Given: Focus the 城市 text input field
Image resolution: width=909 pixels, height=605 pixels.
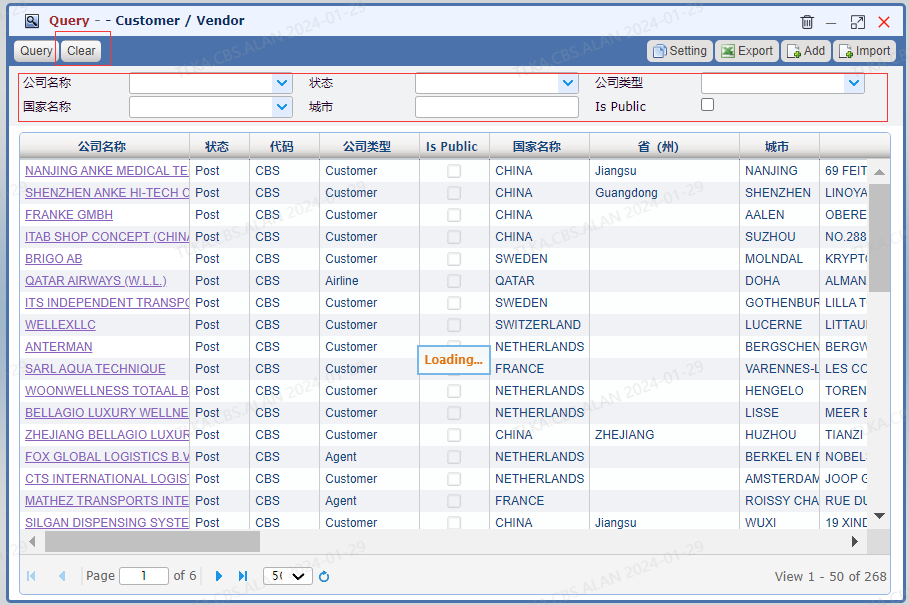Looking at the screenshot, I should pos(497,107).
